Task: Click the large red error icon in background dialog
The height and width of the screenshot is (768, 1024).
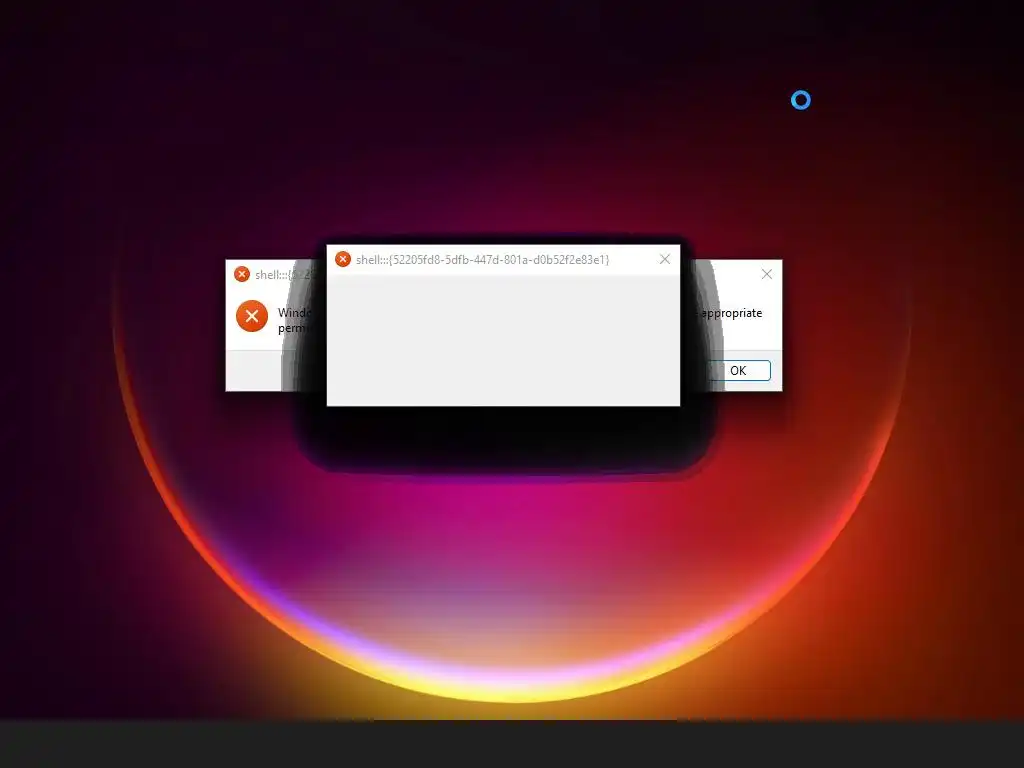Action: coord(252,317)
